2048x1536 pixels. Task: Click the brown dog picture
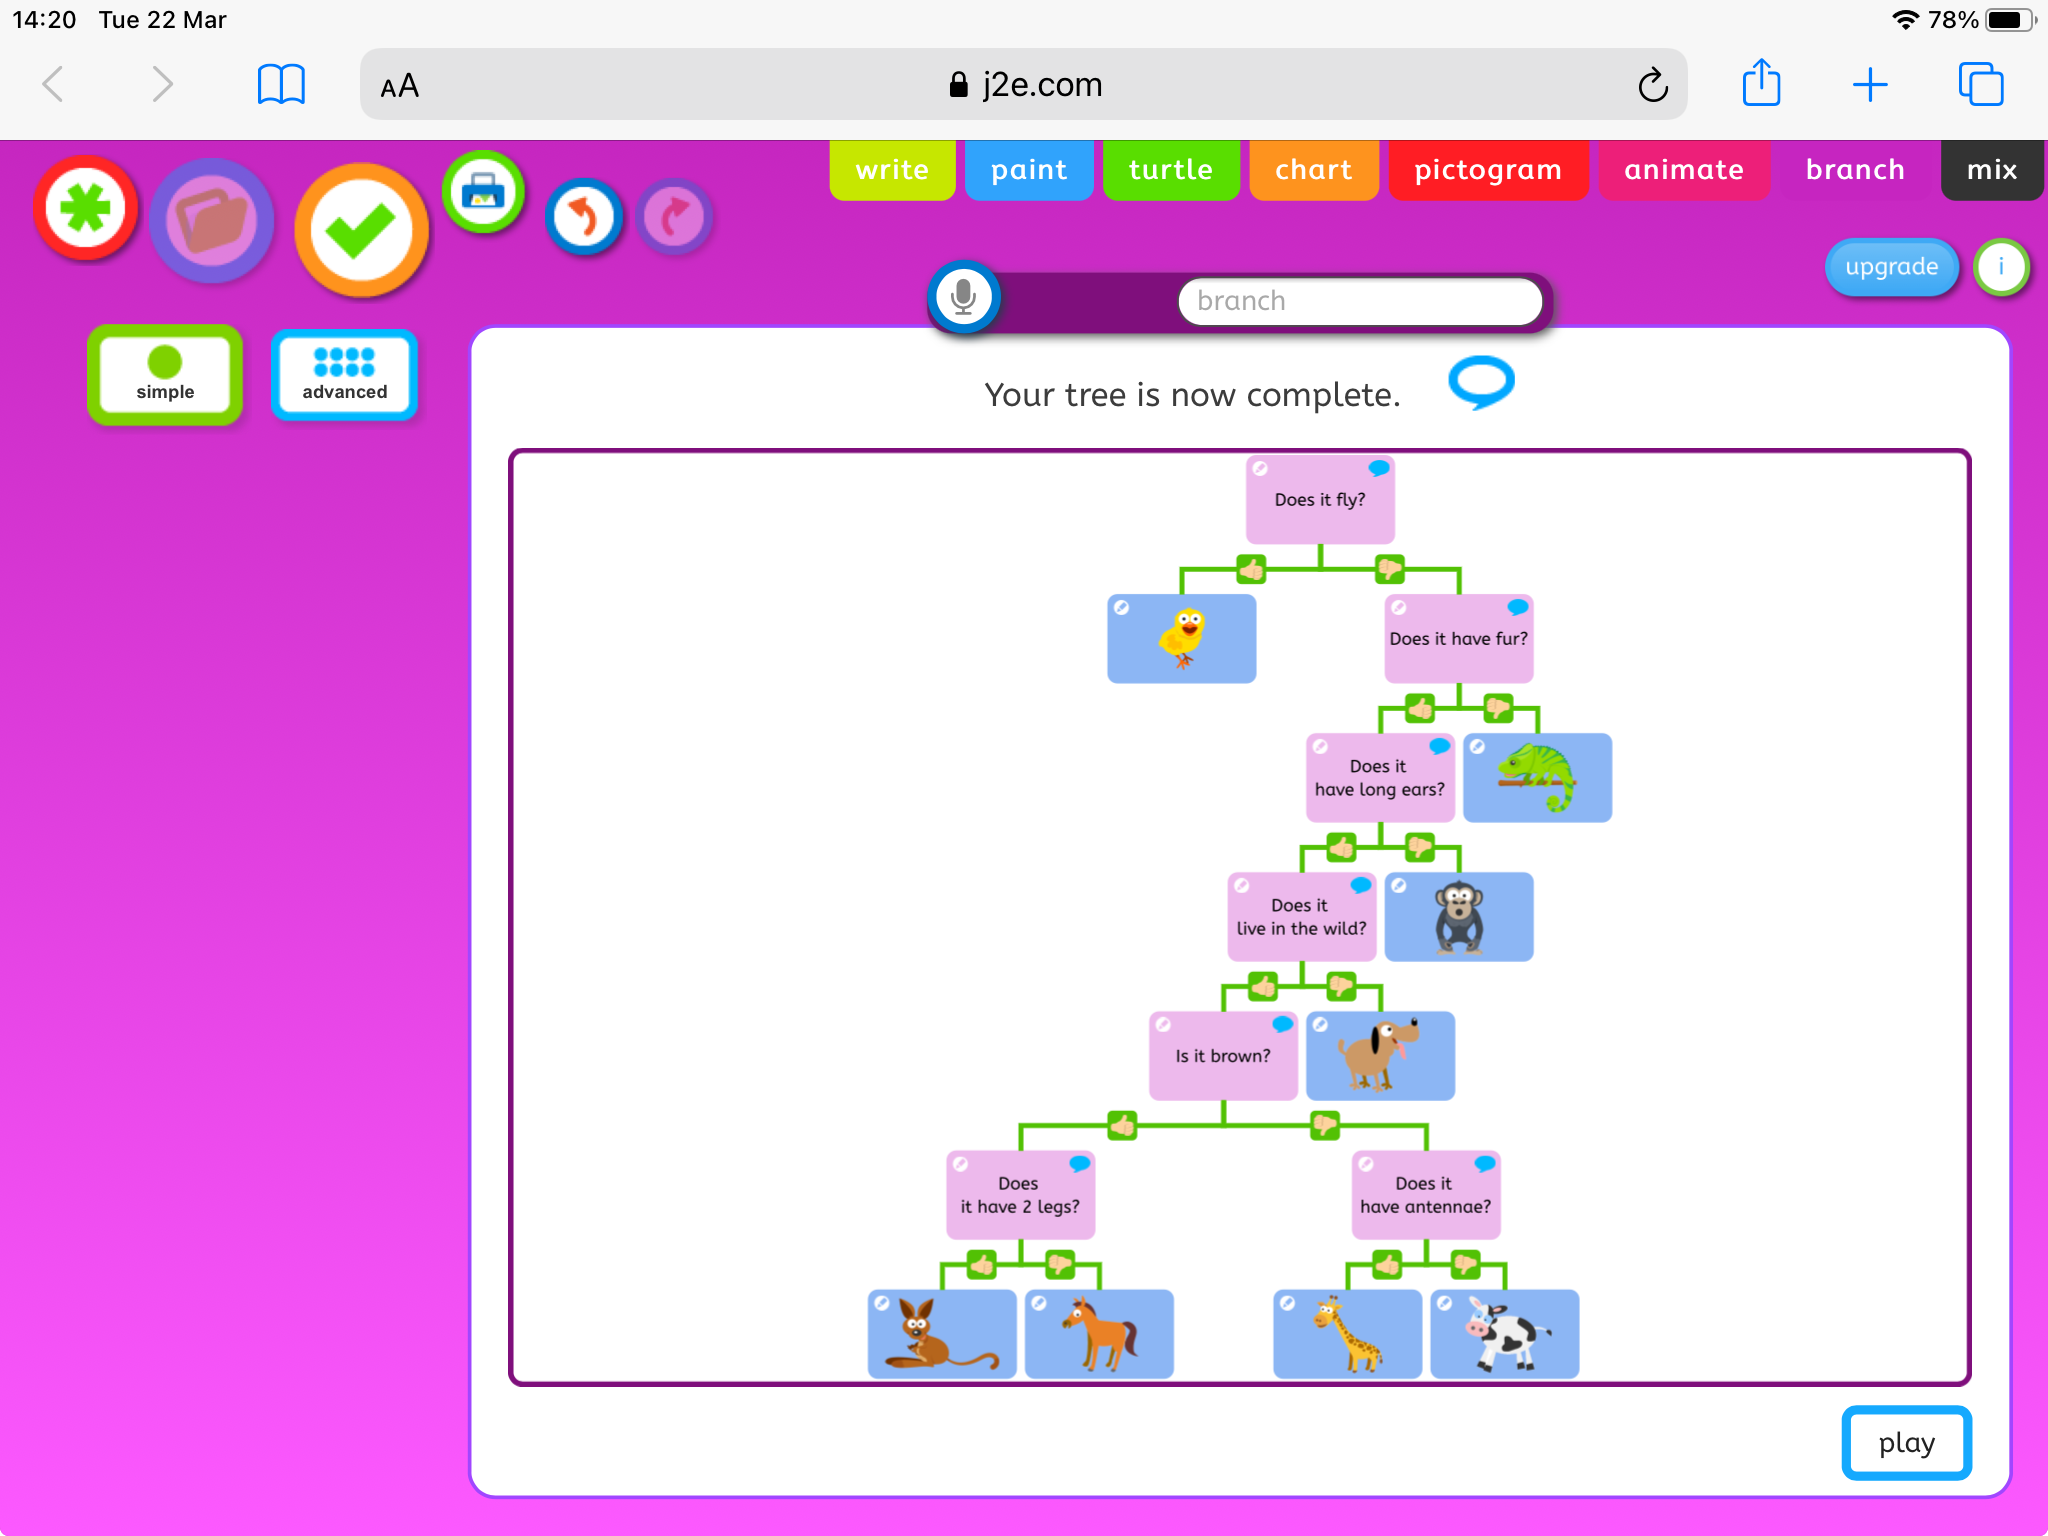point(1380,1056)
